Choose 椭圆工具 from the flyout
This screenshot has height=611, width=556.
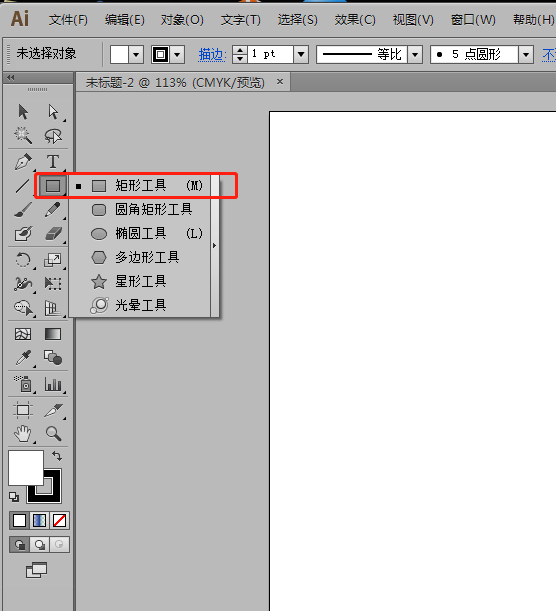(140, 233)
